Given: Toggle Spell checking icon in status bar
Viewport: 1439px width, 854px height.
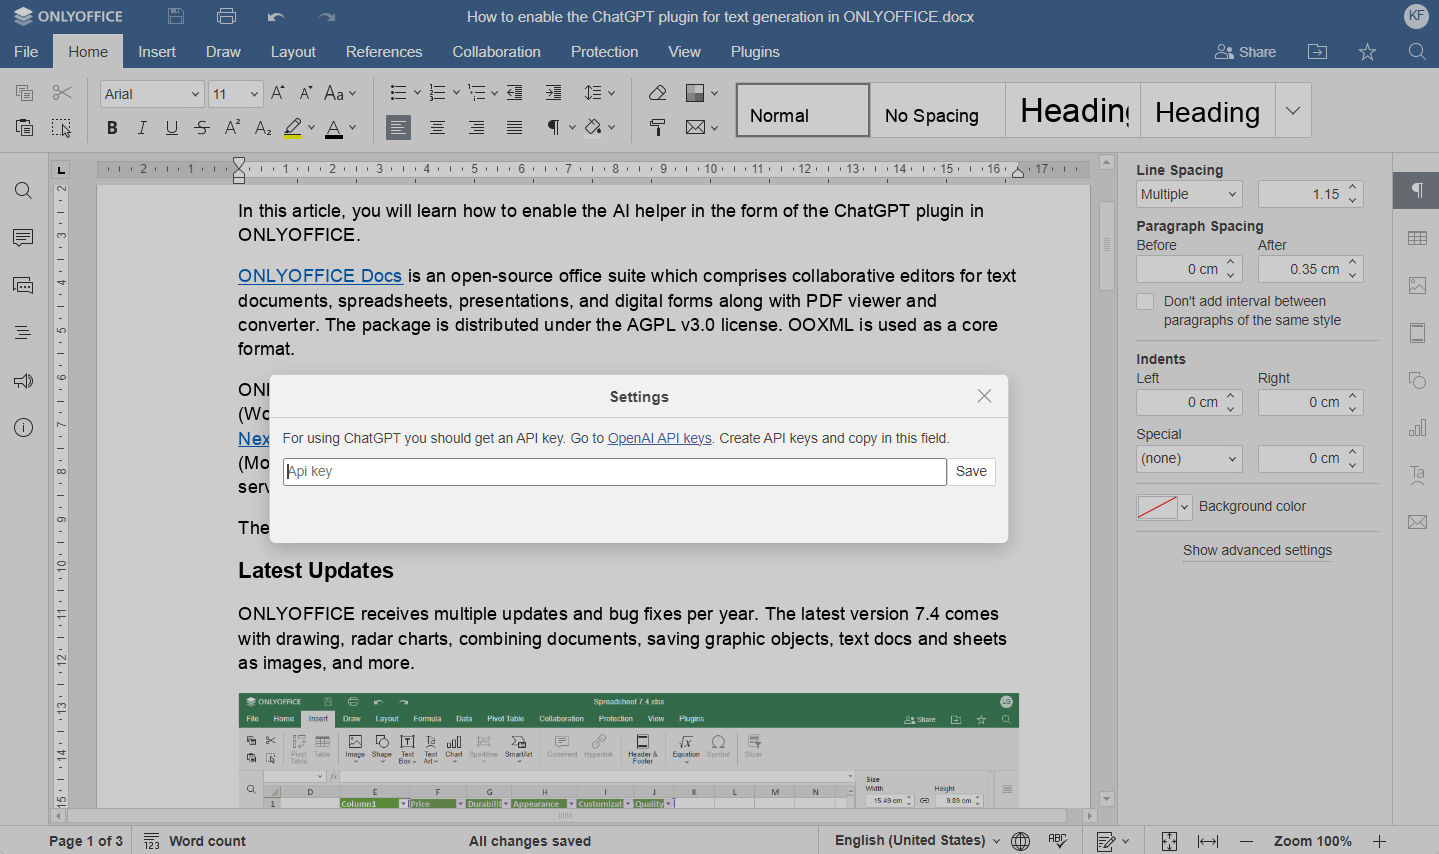Looking at the screenshot, I should [x=1058, y=841].
